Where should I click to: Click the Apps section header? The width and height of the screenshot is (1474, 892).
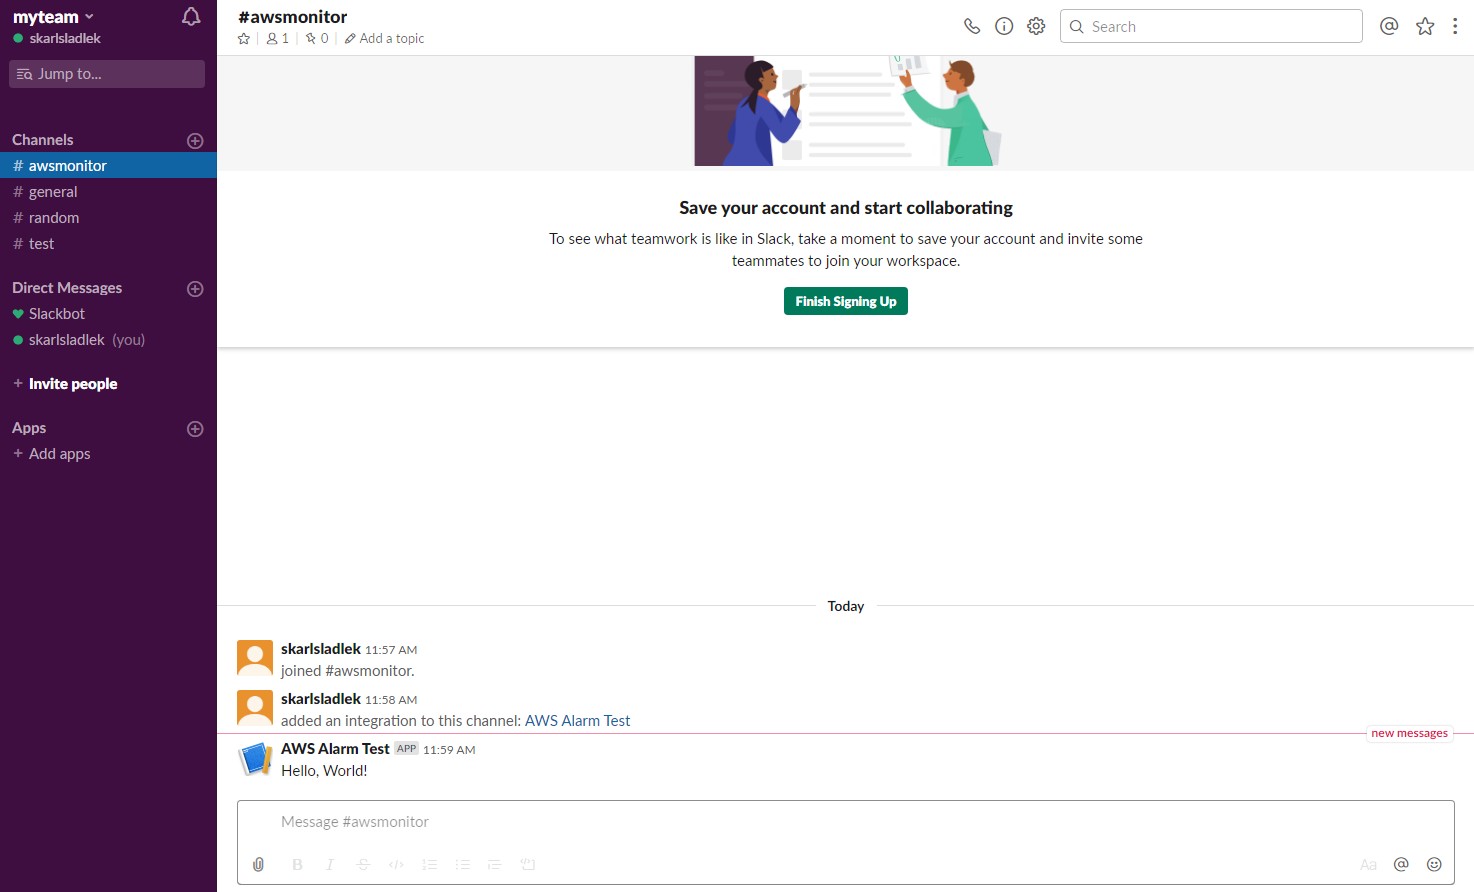pos(29,428)
